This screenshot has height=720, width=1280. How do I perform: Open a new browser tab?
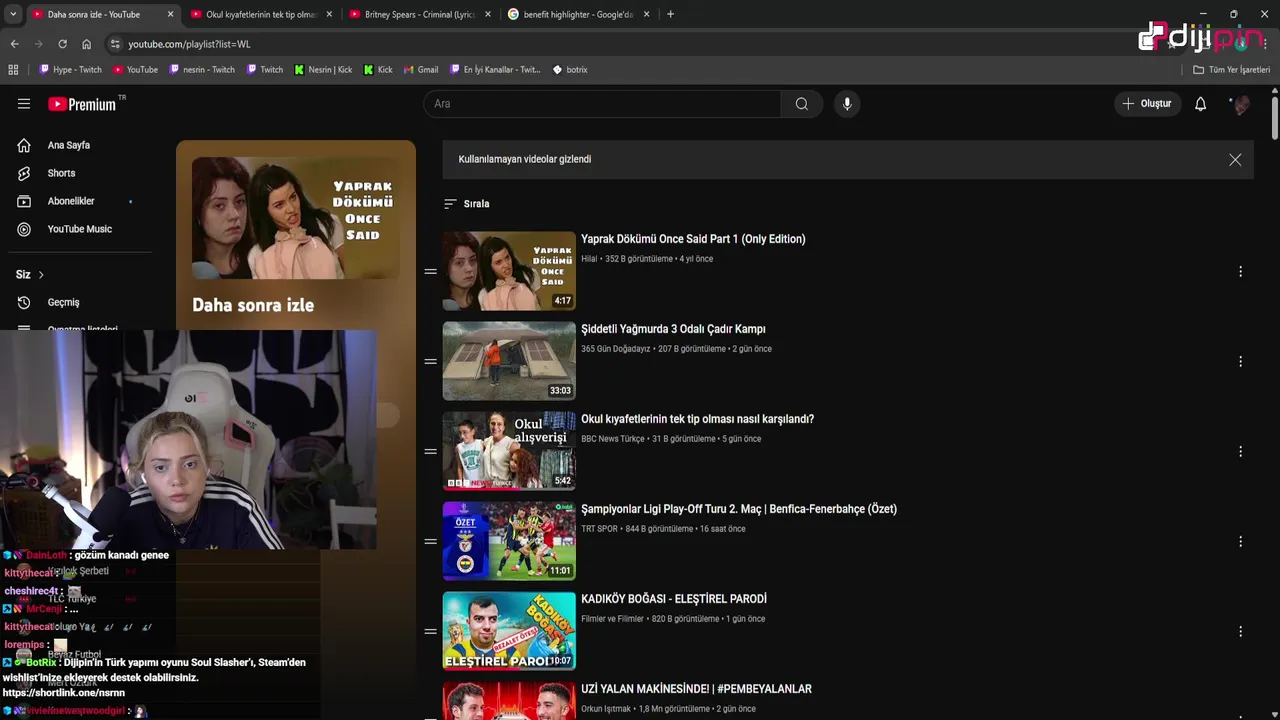670,14
